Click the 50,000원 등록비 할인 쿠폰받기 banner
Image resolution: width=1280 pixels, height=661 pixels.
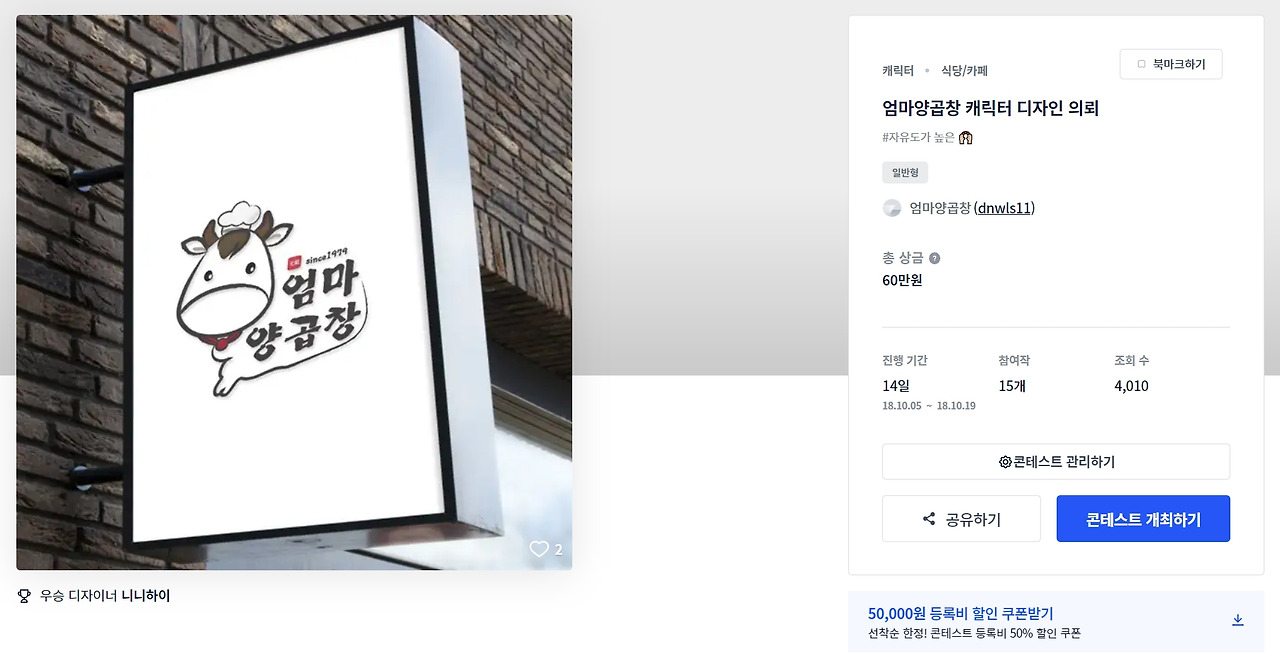(x=1056, y=622)
